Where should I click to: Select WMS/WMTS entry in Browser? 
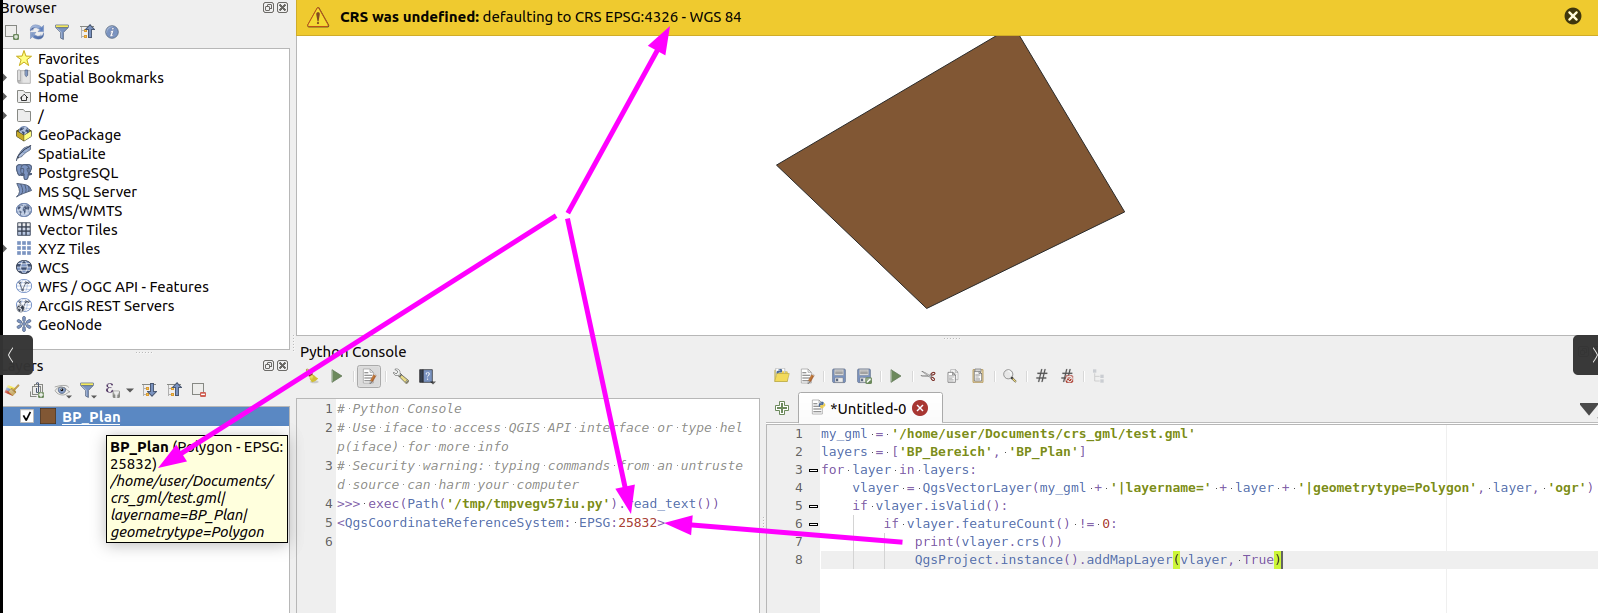coord(80,211)
